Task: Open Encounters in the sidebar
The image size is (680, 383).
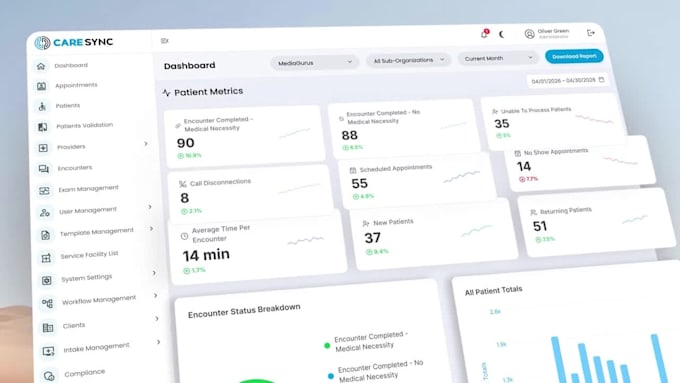Action: coord(75,168)
